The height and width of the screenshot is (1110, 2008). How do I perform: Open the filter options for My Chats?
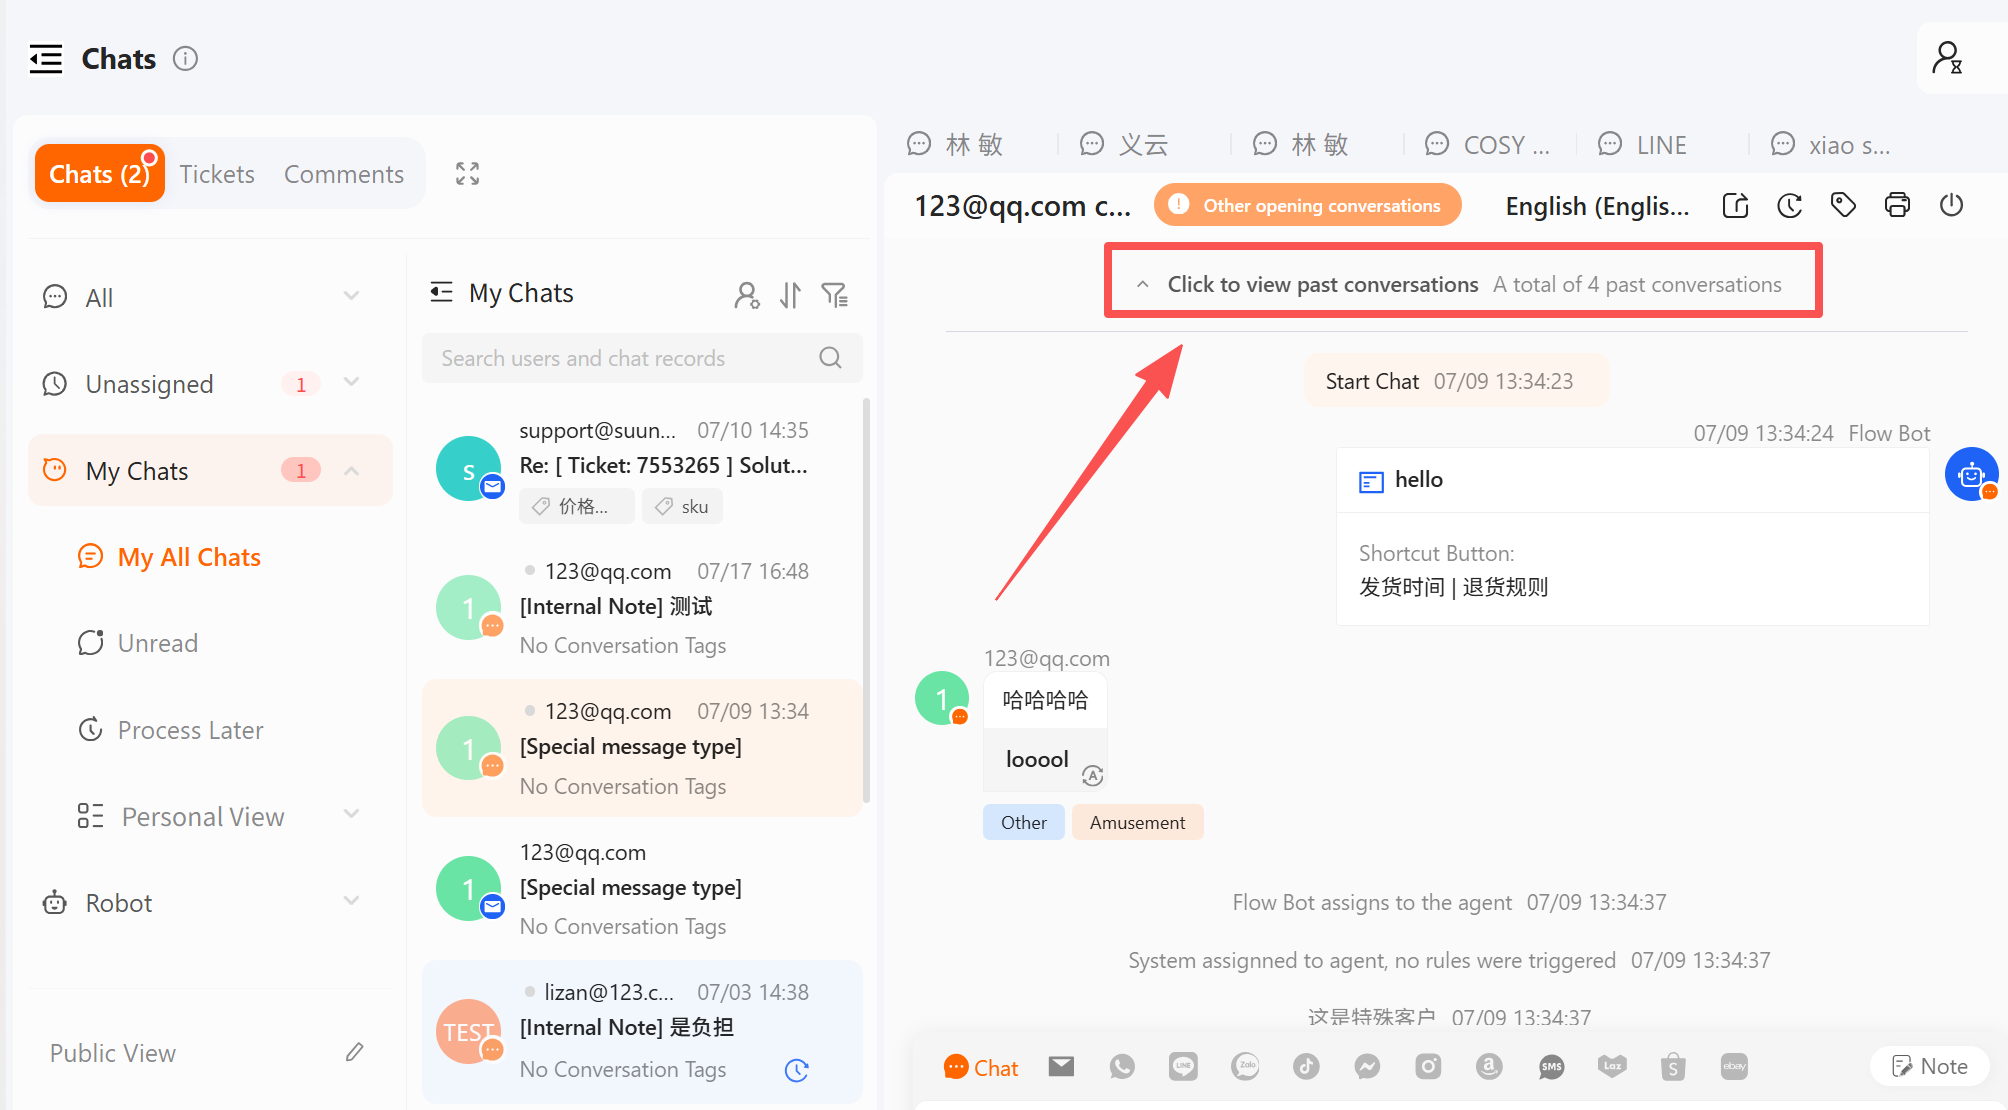click(835, 295)
